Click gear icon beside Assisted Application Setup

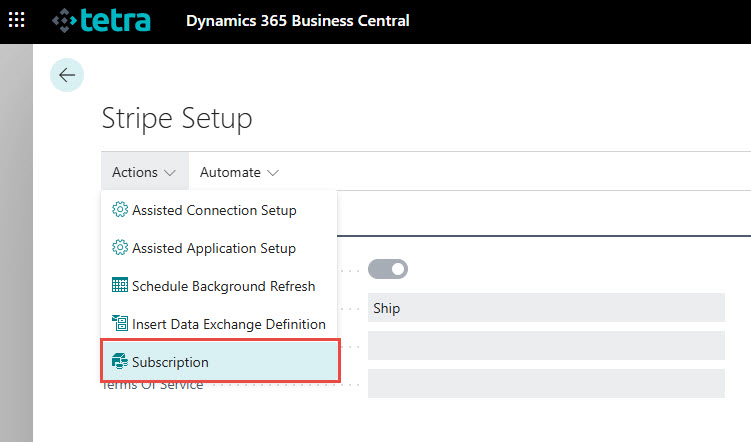click(120, 248)
